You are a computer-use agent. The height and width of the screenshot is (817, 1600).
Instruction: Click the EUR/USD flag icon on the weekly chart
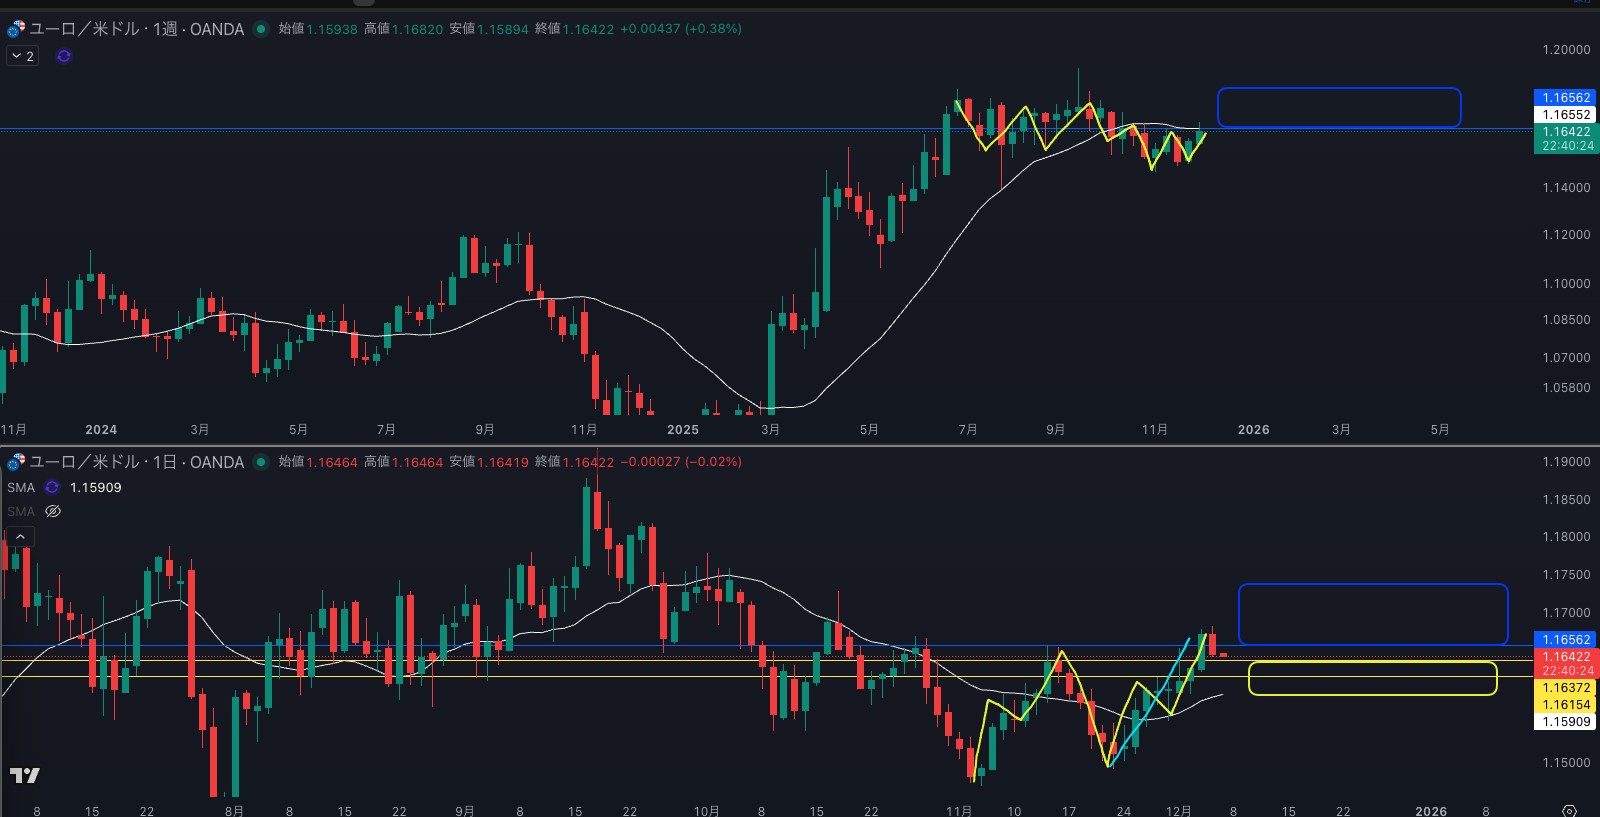tap(16, 29)
